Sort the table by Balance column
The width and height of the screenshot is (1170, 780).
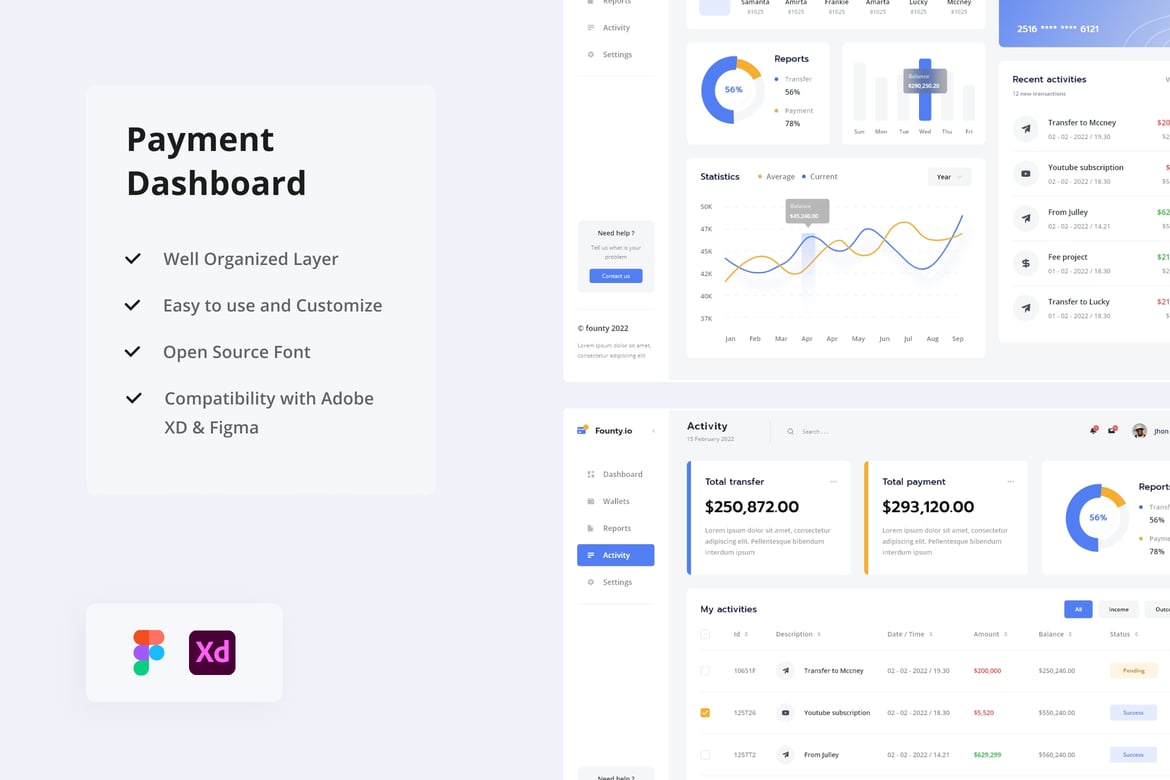point(1055,634)
